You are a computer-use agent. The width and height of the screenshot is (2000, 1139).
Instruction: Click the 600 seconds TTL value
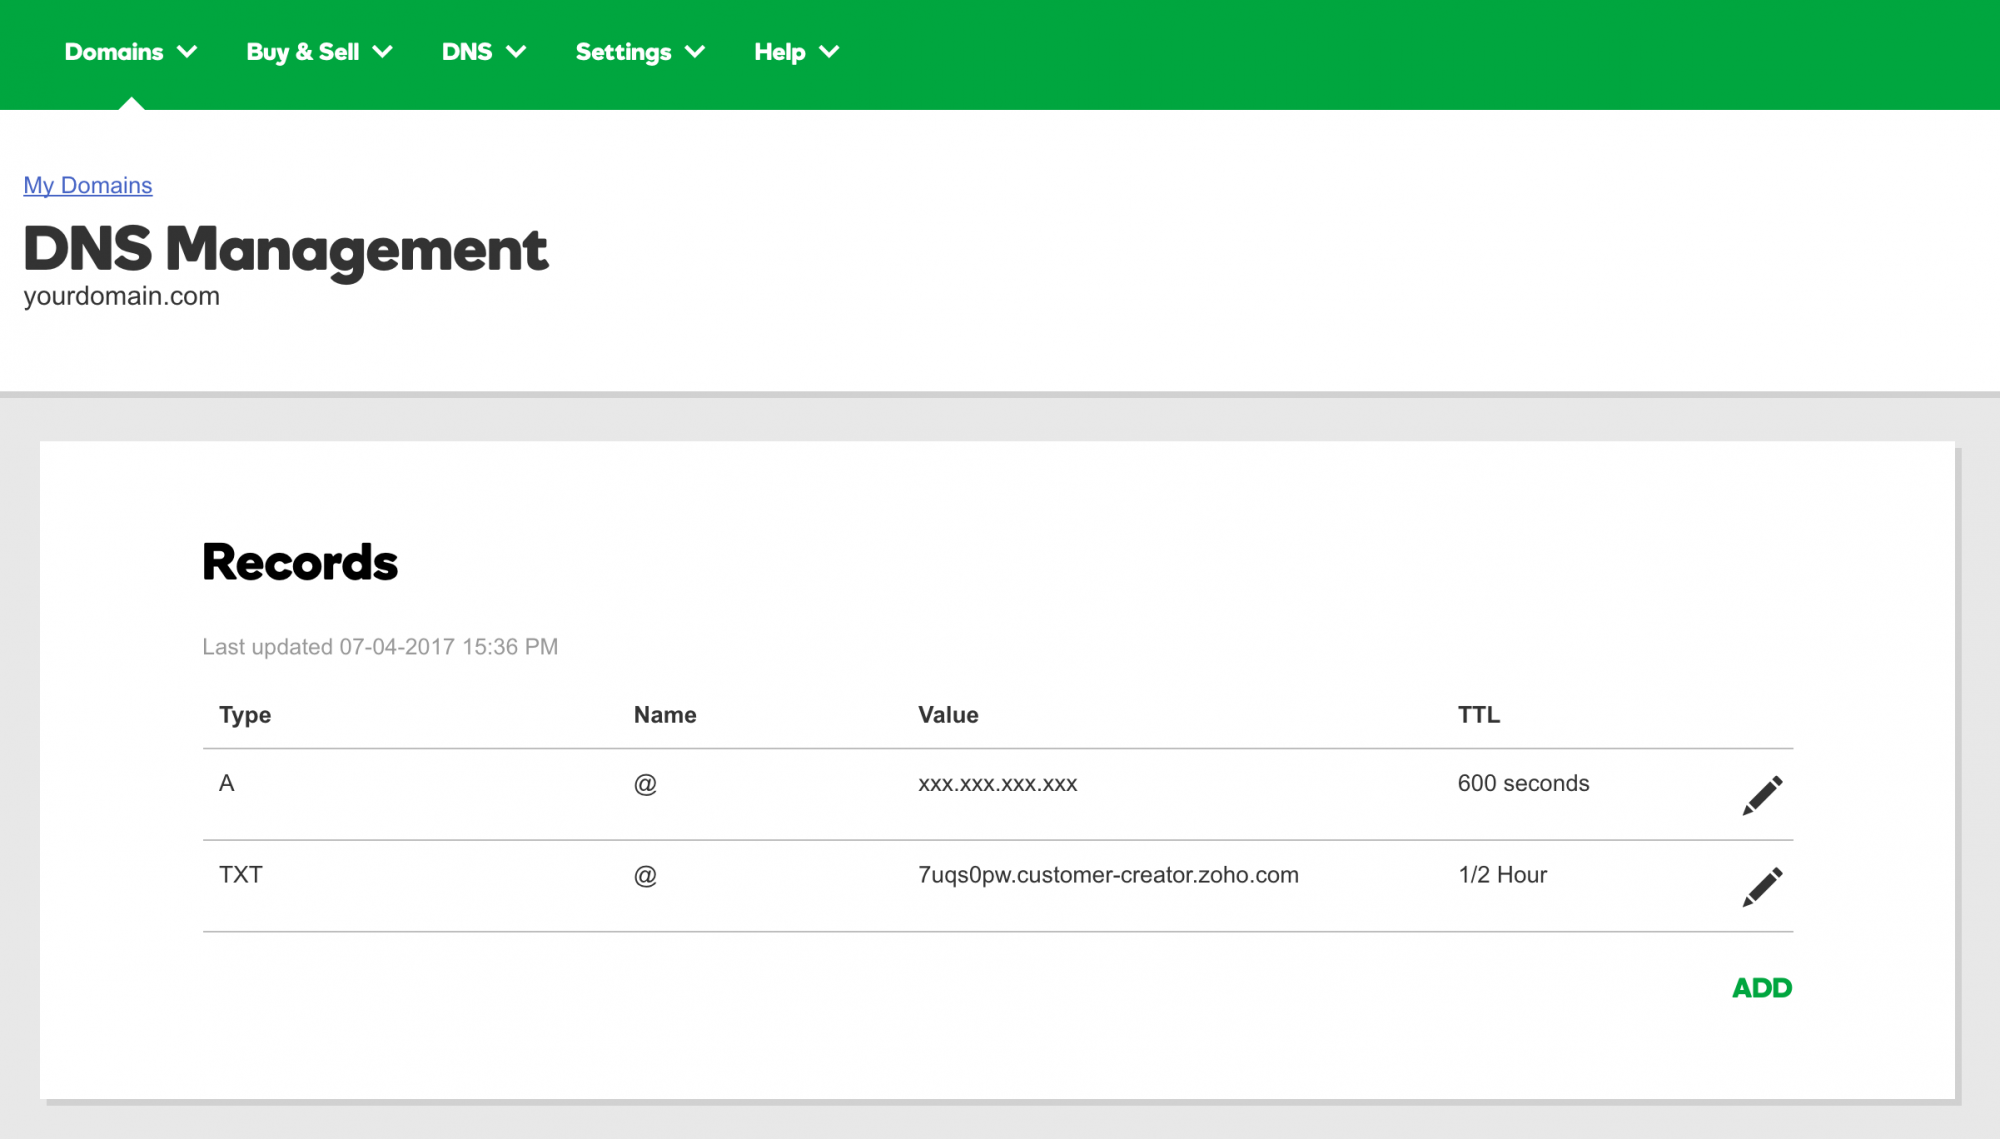(1523, 783)
